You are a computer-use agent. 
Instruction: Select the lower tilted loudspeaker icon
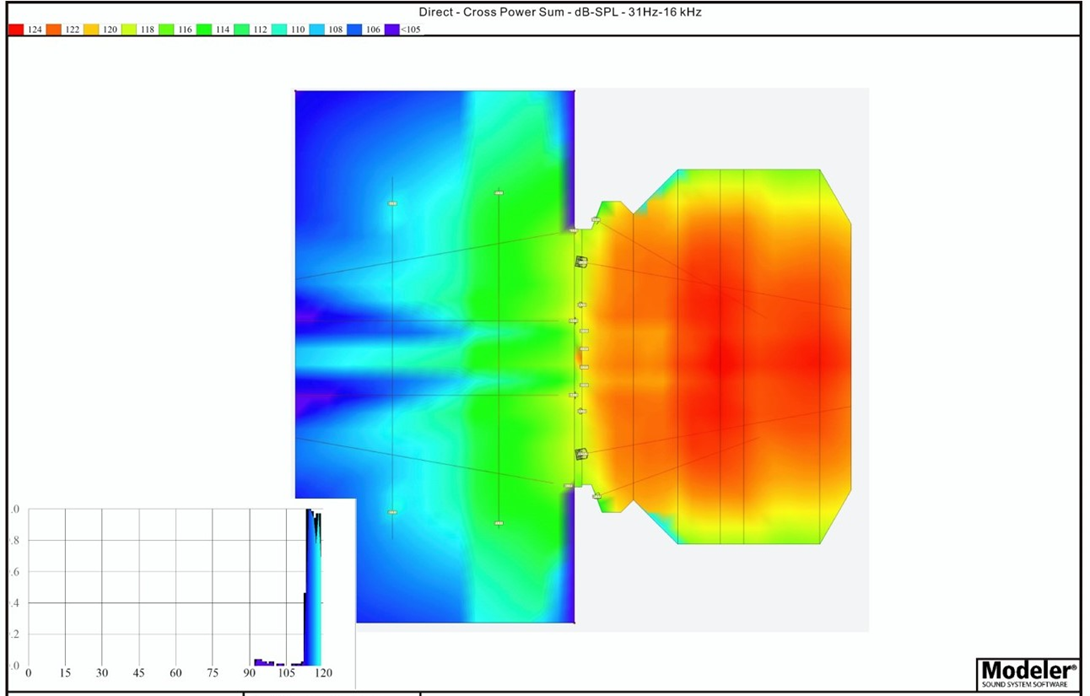tap(581, 454)
